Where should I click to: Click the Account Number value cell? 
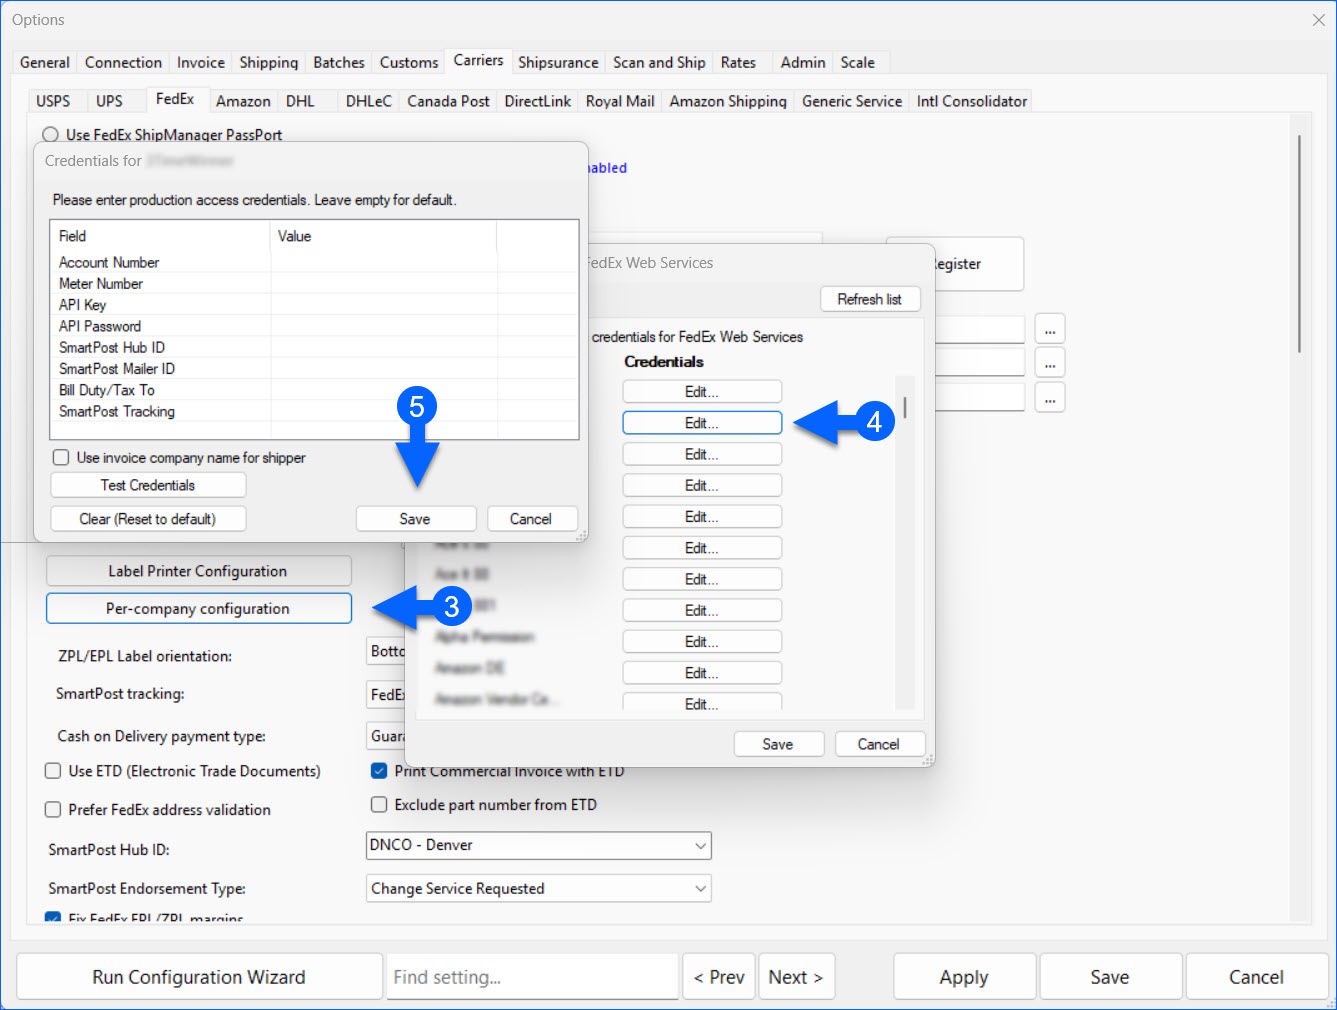point(384,262)
